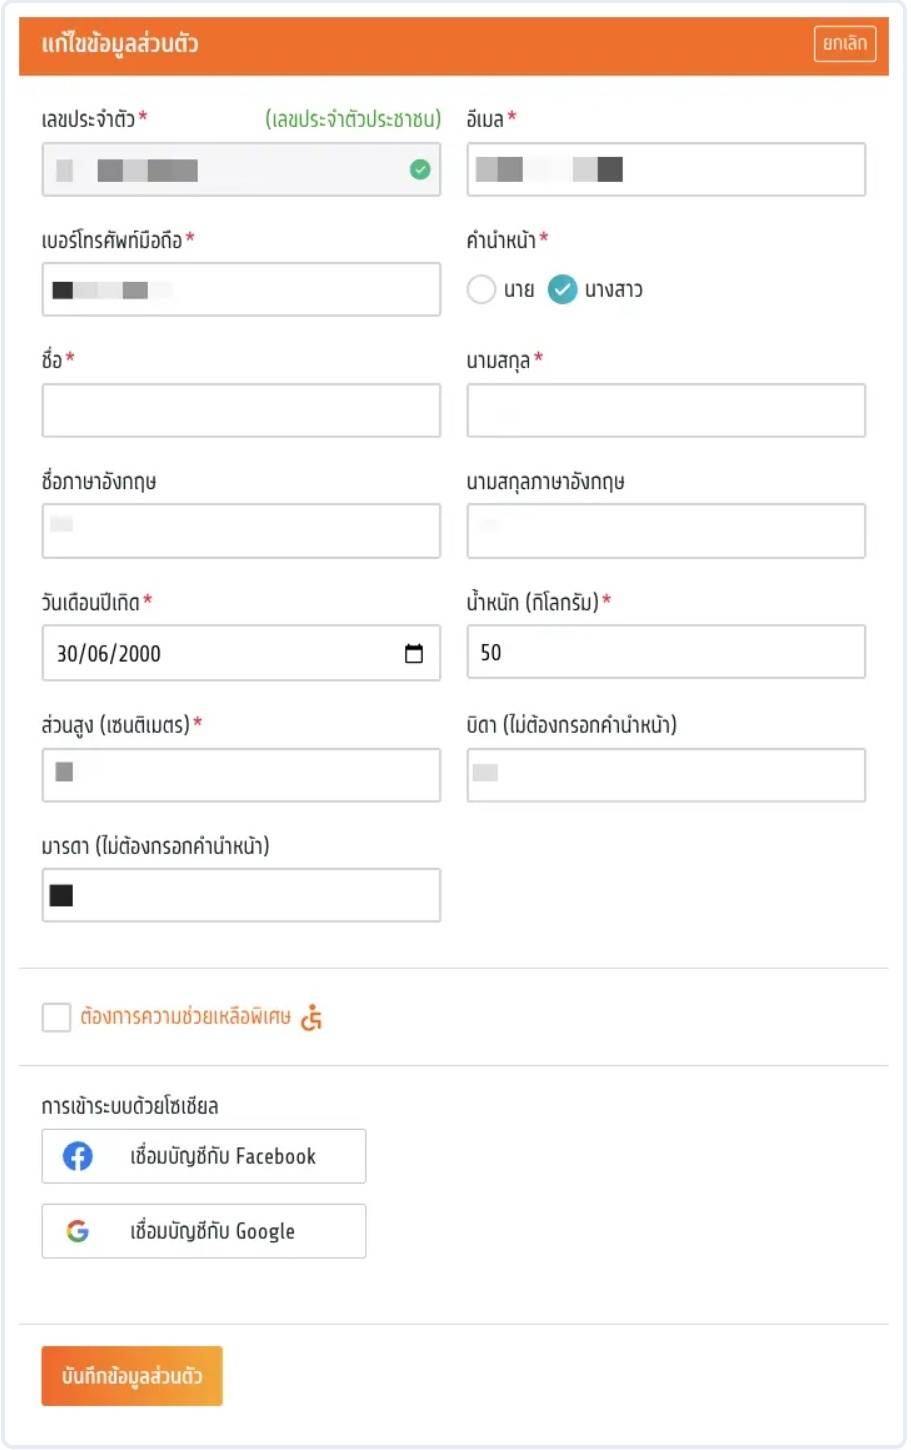Screen dimensions: 911x1450
Task: Click เชื่อมบัญชีกับ Google button
Action: point(204,1231)
